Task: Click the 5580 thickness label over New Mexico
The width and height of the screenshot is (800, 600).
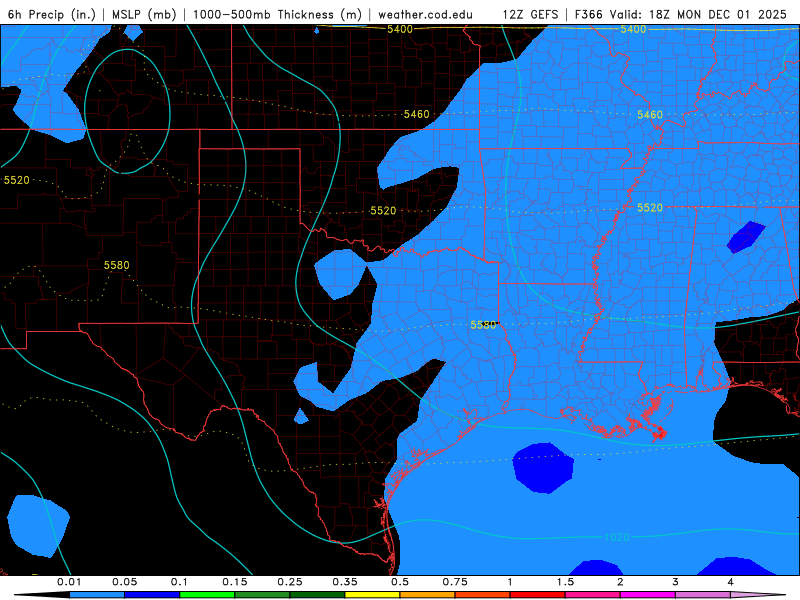Action: [x=116, y=265]
